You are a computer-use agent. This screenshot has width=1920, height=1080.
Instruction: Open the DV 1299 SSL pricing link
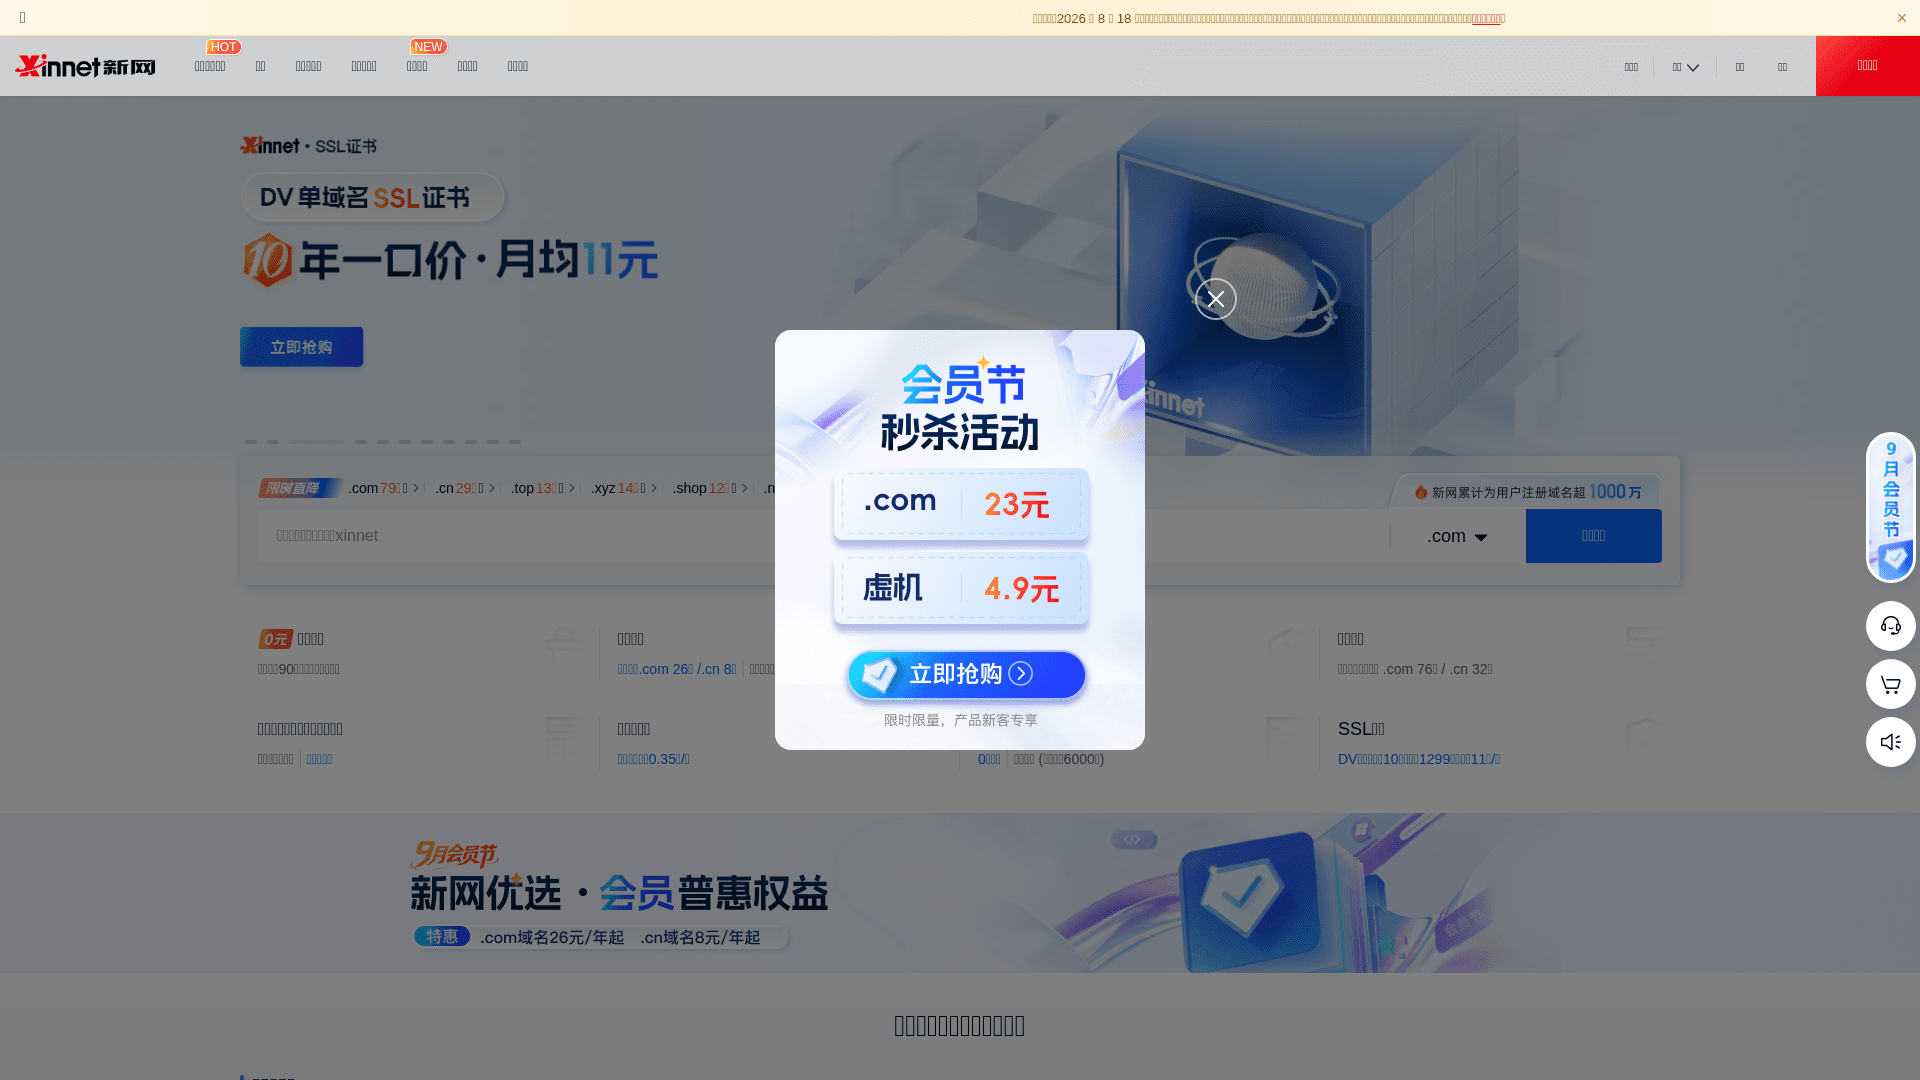point(1419,759)
